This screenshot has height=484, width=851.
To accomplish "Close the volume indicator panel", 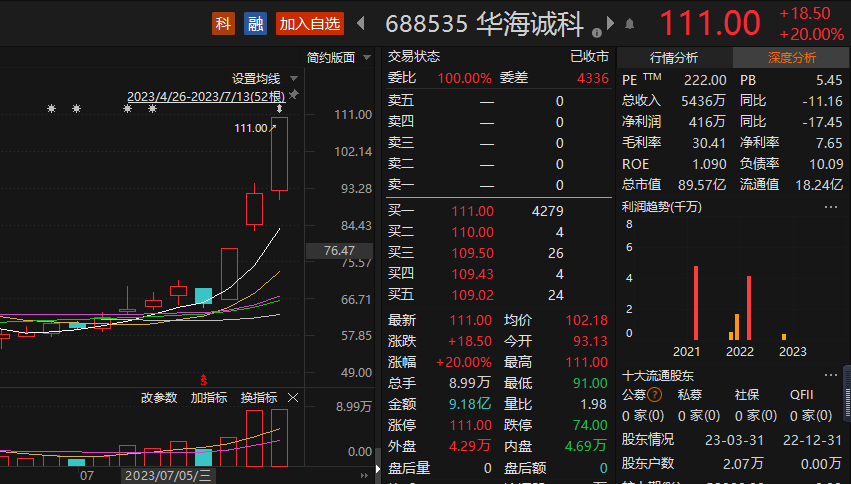I will coord(293,398).
